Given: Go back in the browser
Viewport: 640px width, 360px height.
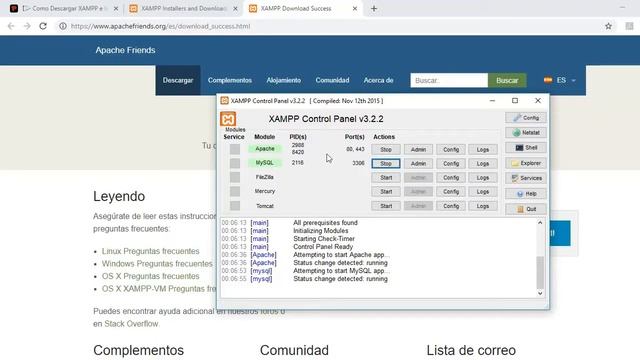Looking at the screenshot, I should [x=11, y=26].
